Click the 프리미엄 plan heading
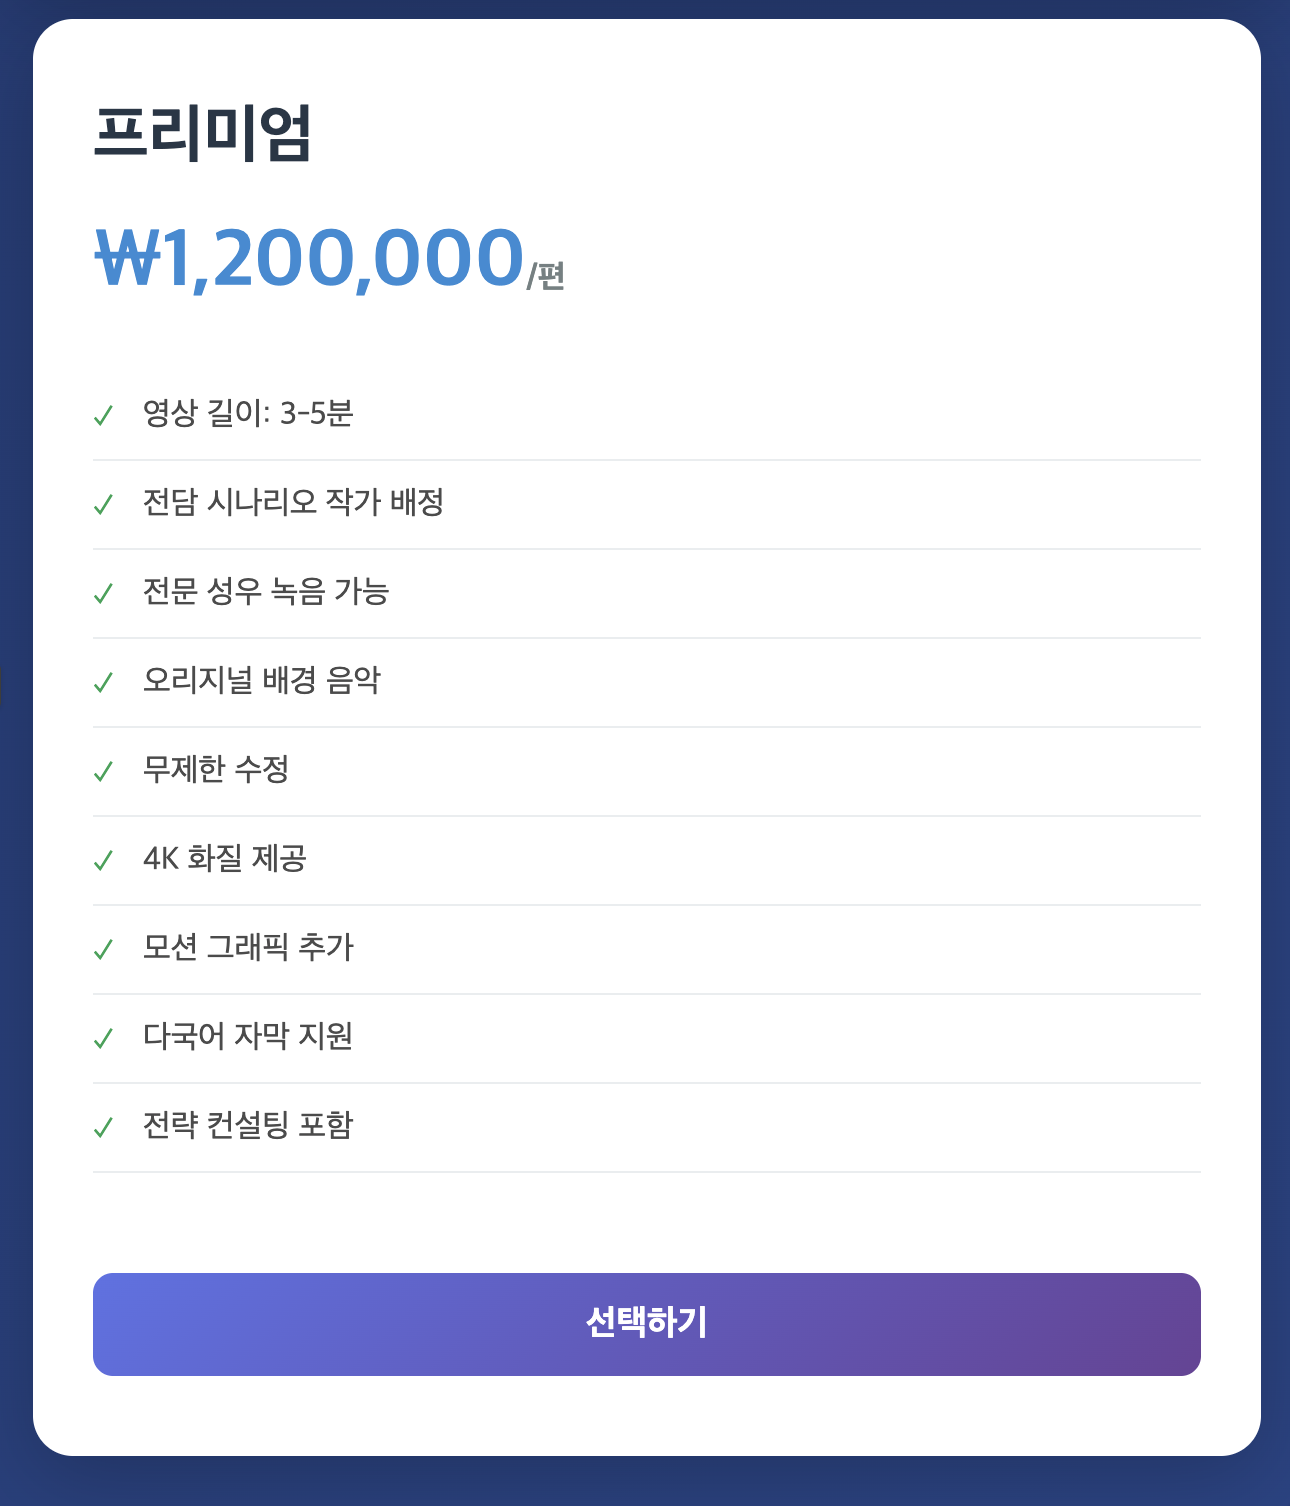1290x1506 pixels. click(x=203, y=133)
